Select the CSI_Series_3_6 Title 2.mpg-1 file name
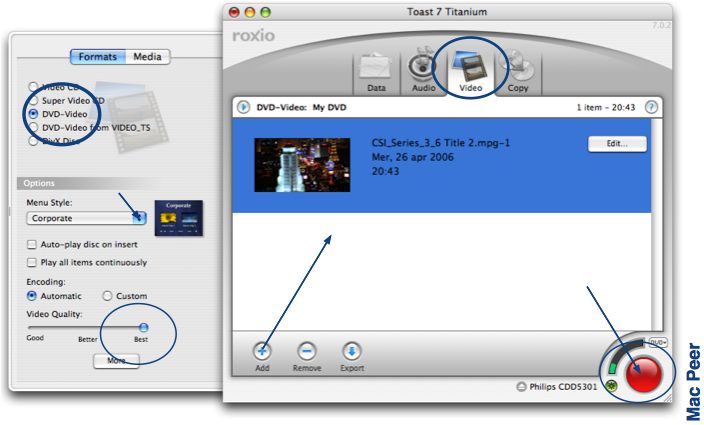 point(440,143)
